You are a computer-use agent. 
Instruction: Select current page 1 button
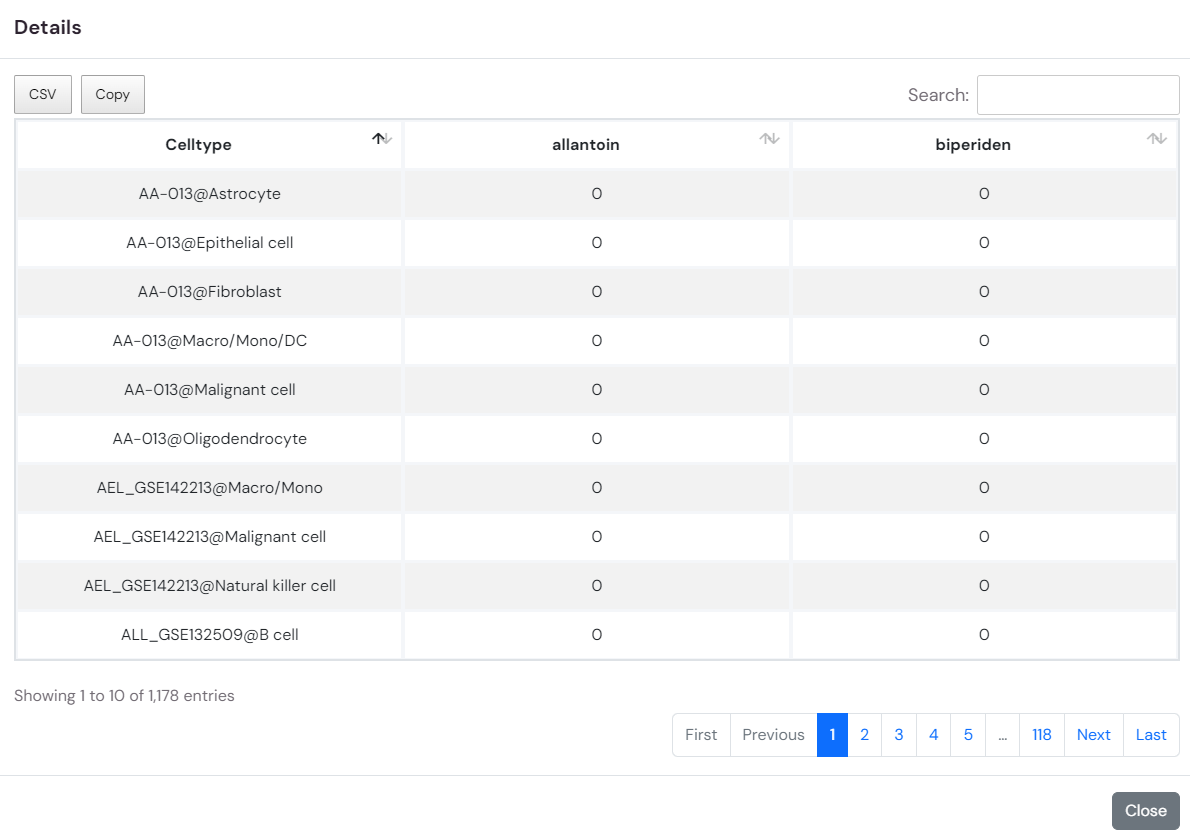coord(832,735)
